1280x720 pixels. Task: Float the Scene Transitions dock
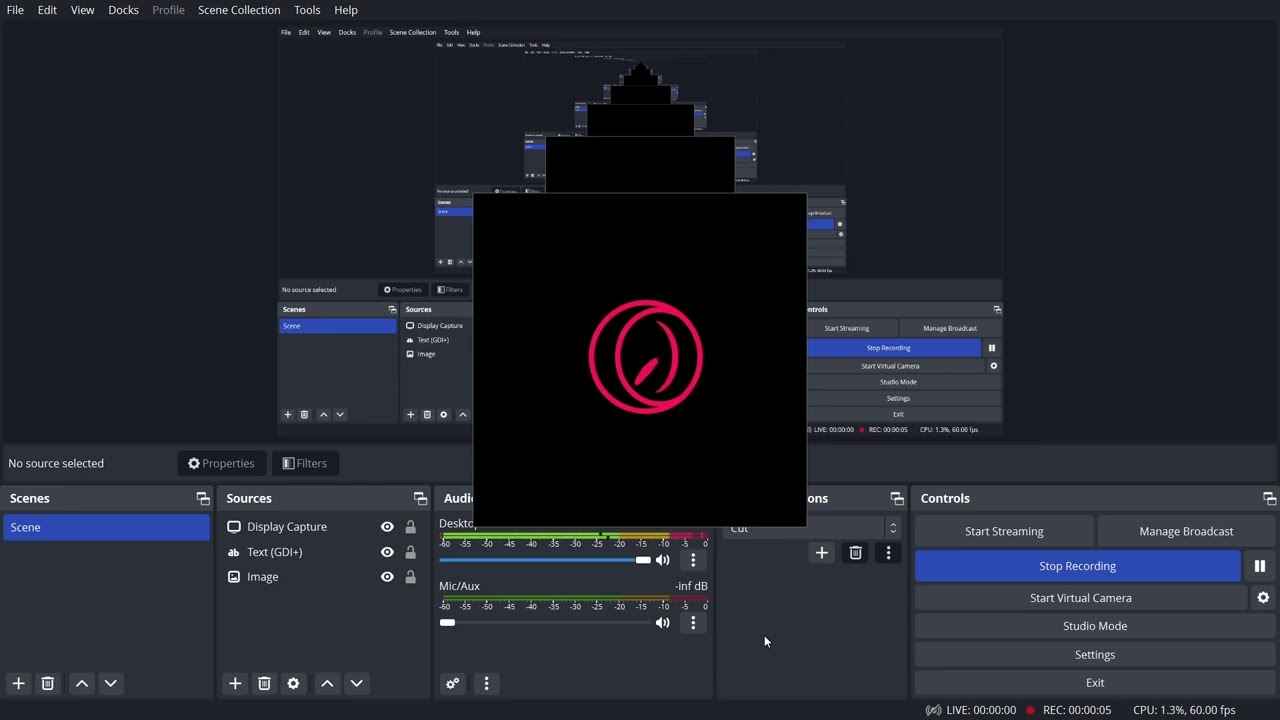tap(897, 498)
